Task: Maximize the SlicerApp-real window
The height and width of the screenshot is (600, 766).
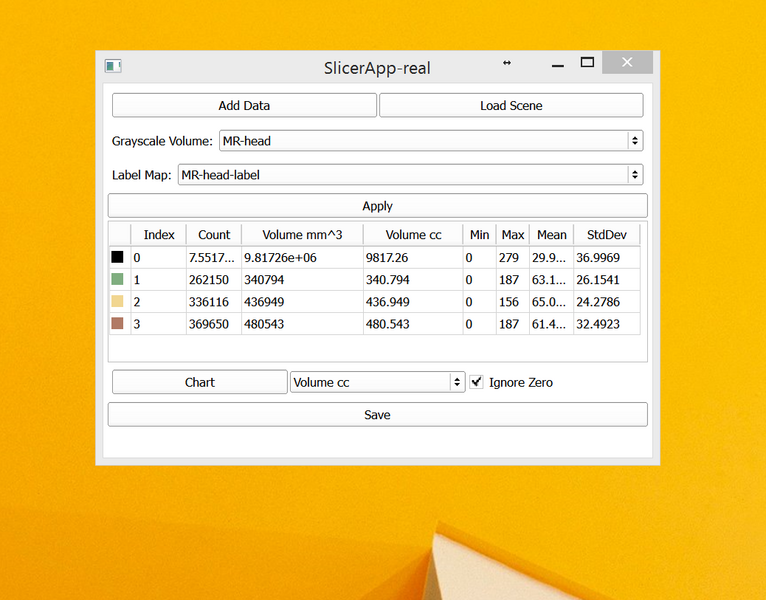Action: [x=587, y=63]
